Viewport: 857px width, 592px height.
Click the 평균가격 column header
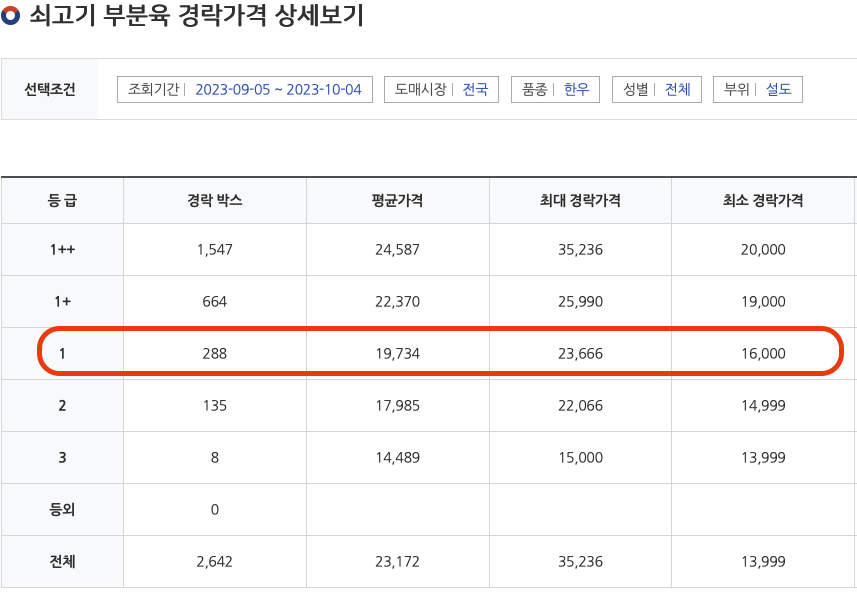coord(397,201)
